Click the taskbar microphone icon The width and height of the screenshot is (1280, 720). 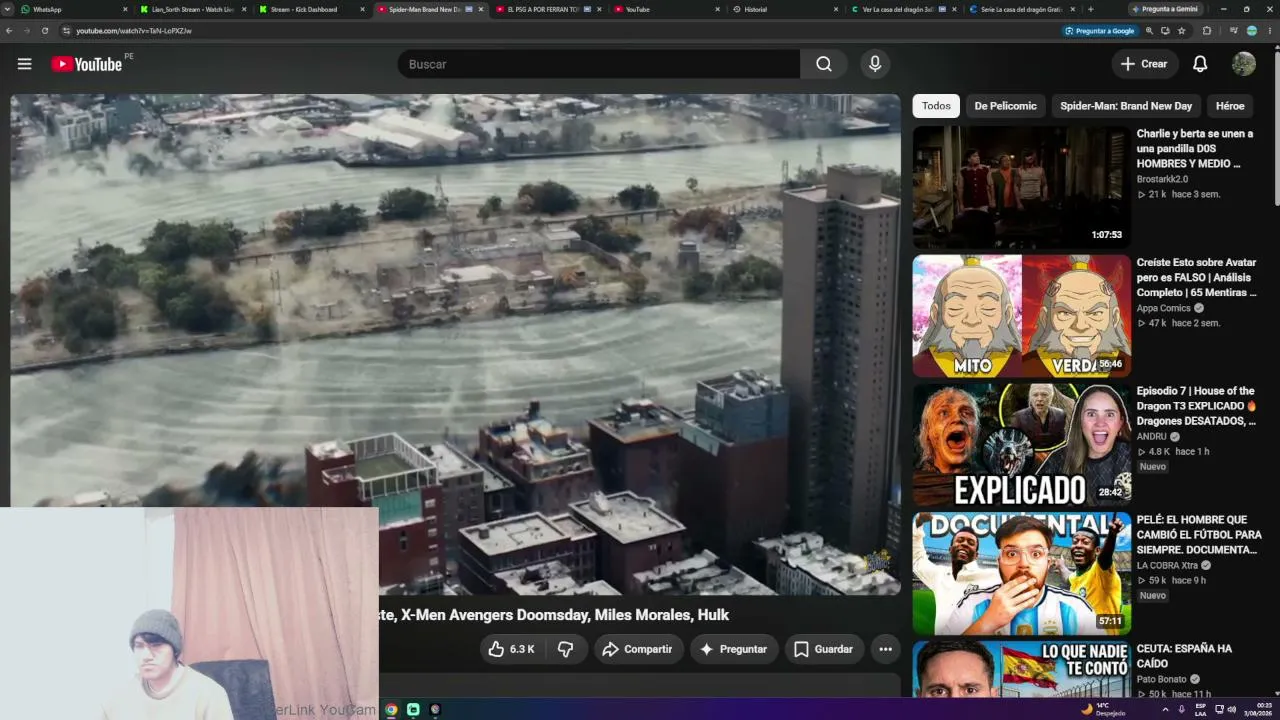tap(1181, 709)
